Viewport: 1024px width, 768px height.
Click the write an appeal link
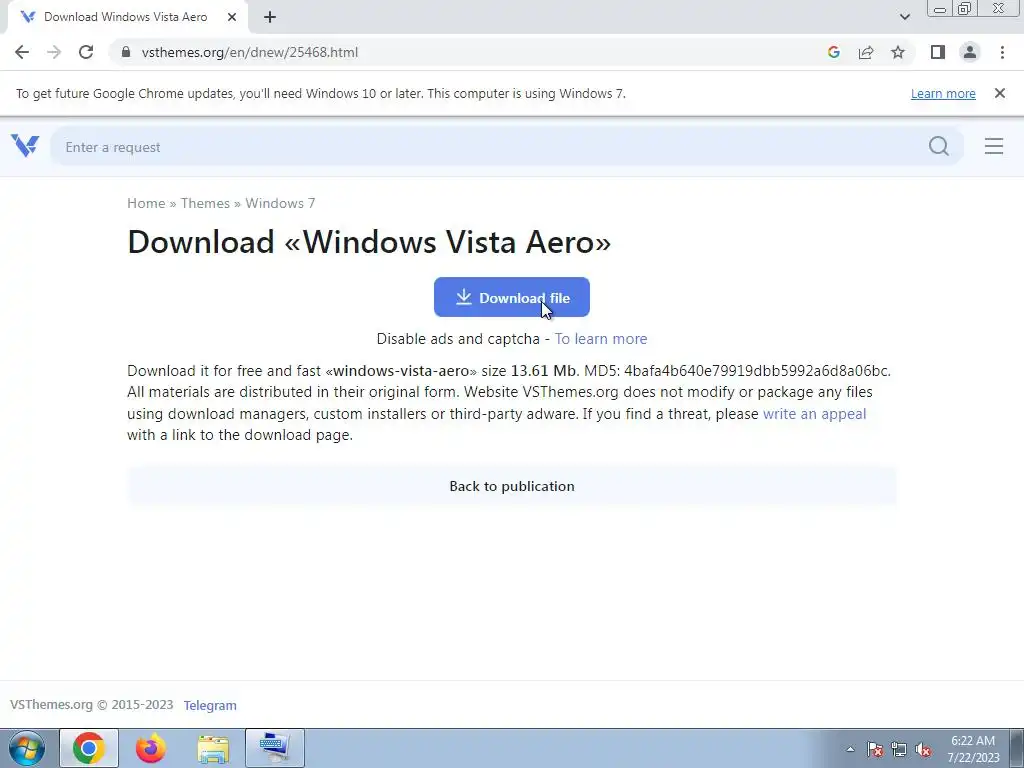[814, 414]
